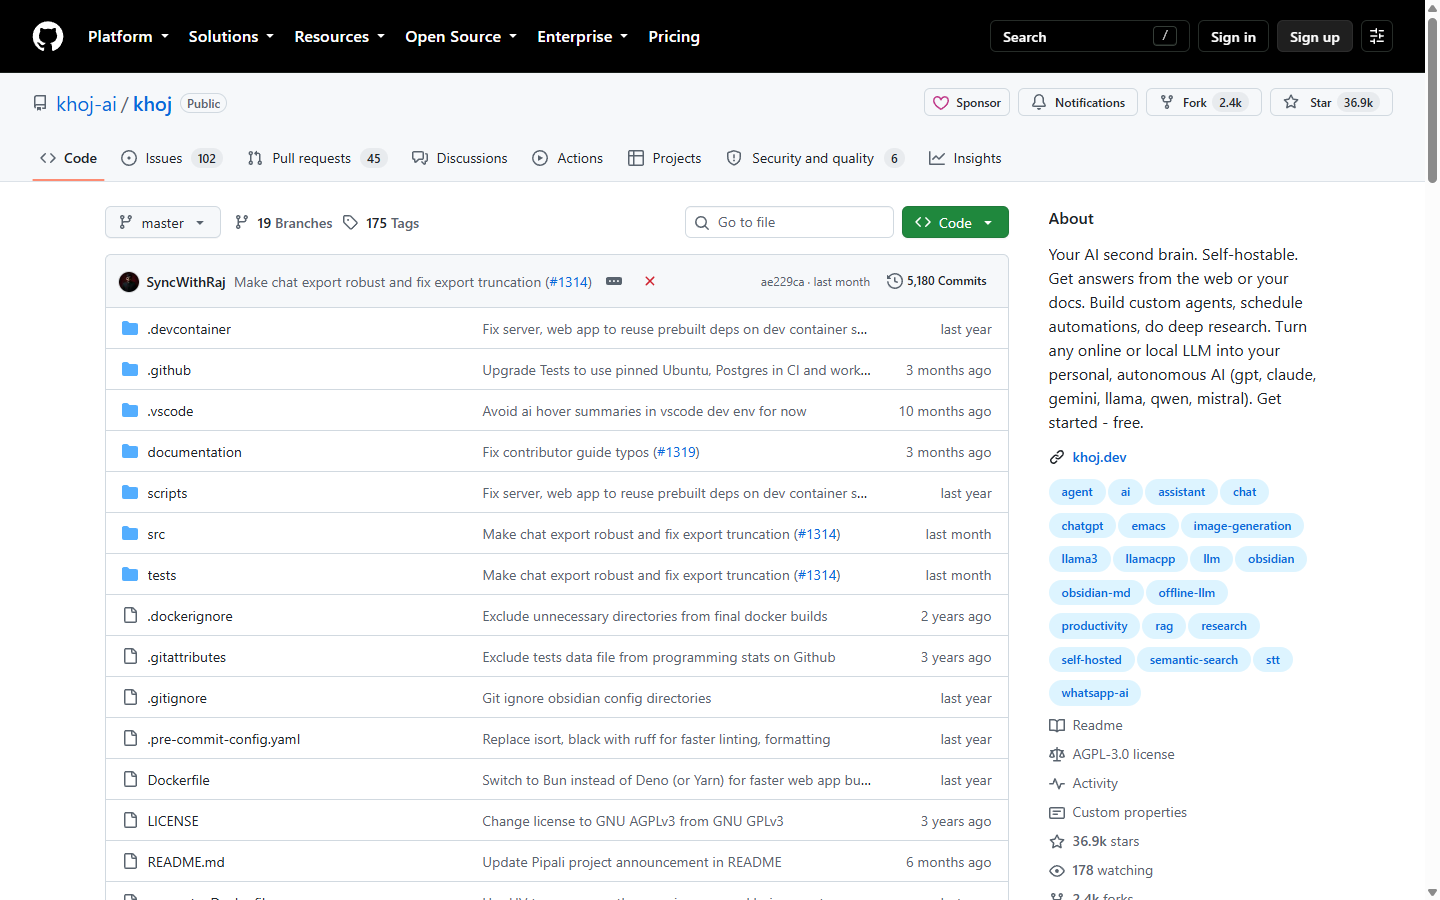The image size is (1440, 900).
Task: Click the Notifications bell icon
Action: tap(1039, 103)
